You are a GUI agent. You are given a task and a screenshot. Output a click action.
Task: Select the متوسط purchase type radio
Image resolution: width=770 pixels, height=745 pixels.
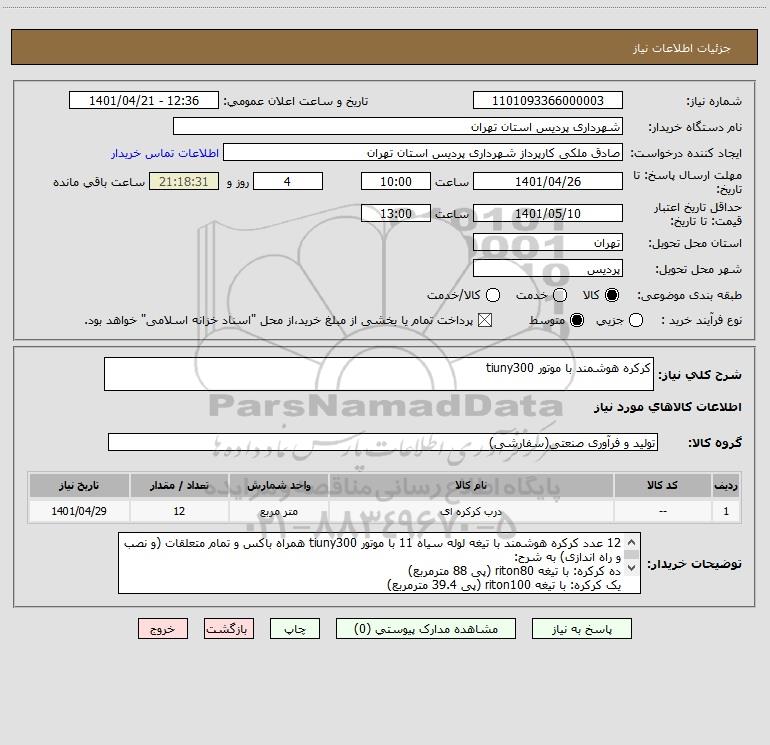coord(577,320)
